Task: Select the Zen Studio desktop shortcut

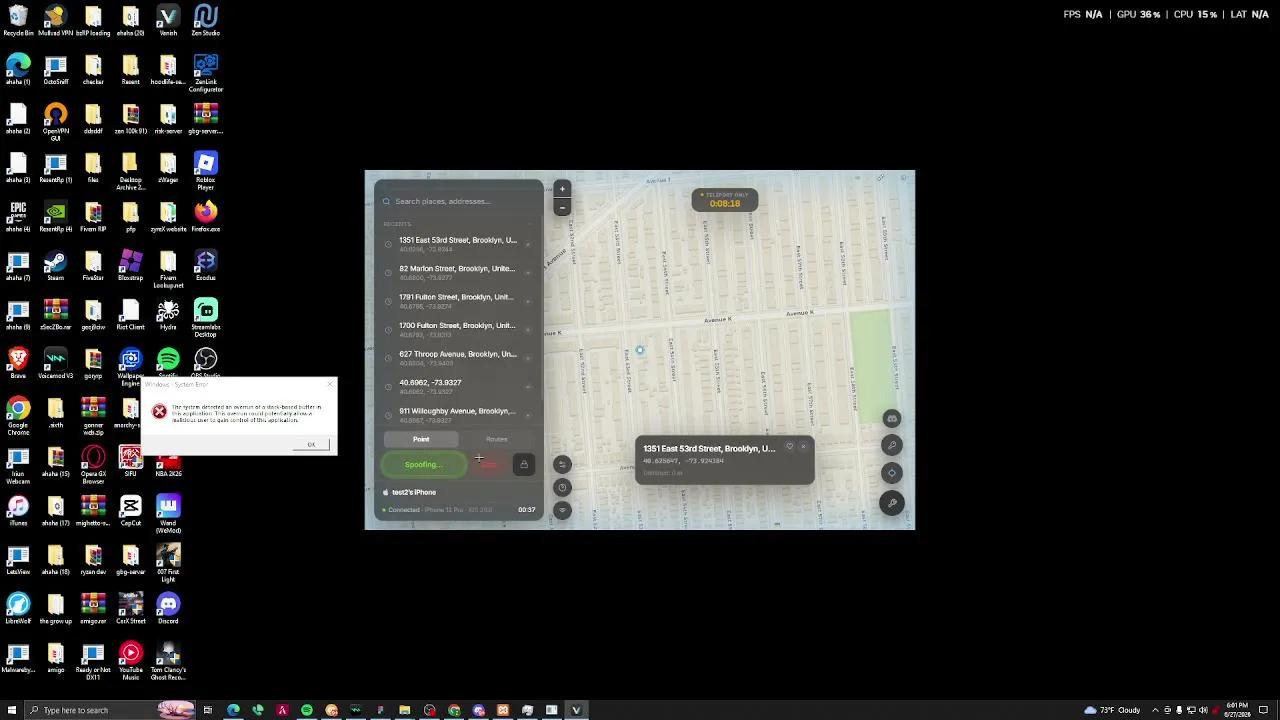Action: tap(205, 21)
